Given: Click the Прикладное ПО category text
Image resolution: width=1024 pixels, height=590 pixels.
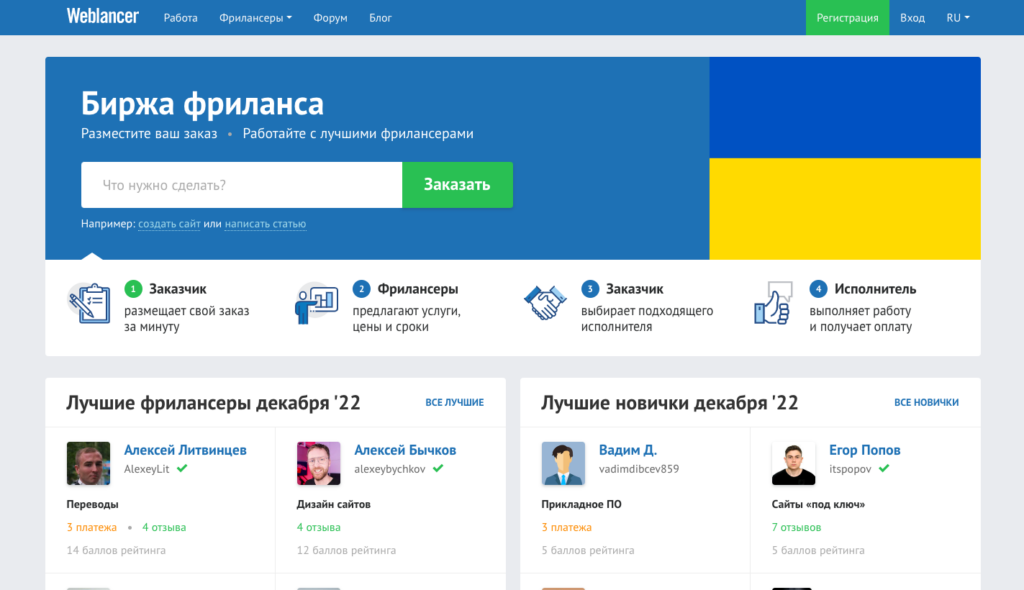Looking at the screenshot, I should 581,504.
